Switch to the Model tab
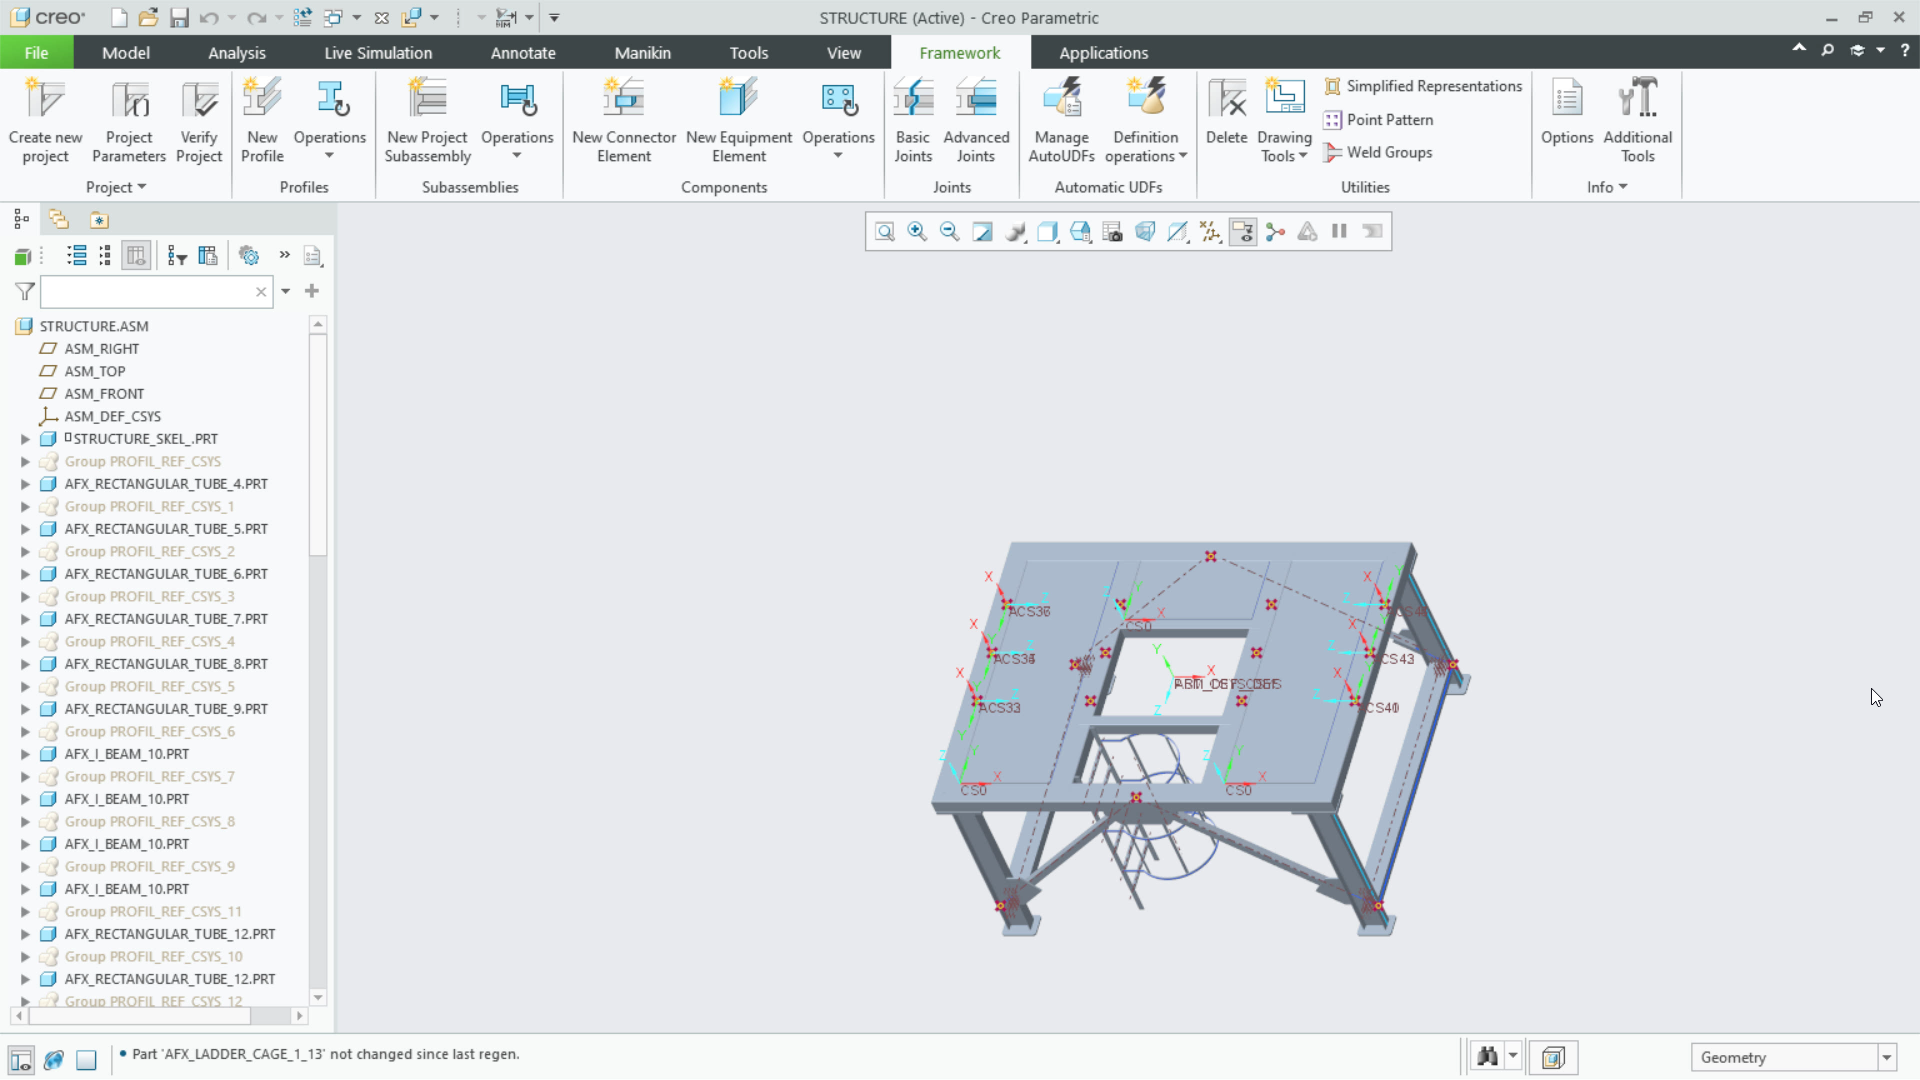Viewport: 1920px width, 1080px height. click(126, 53)
